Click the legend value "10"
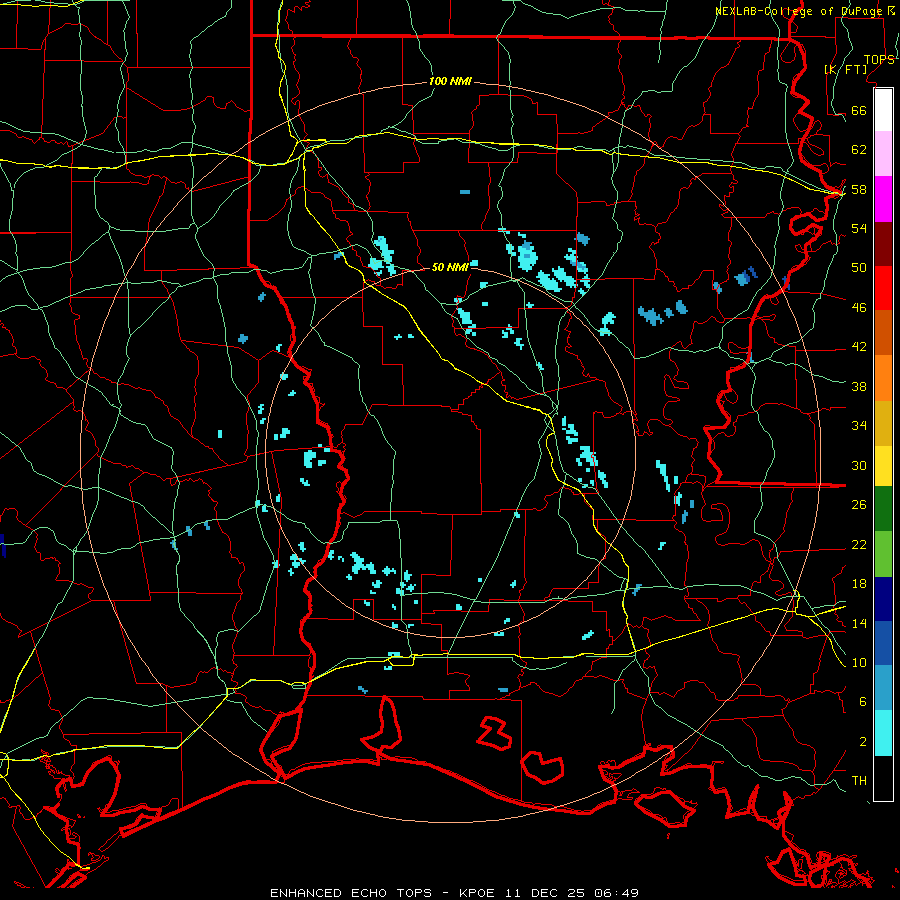This screenshot has width=900, height=900. (859, 662)
